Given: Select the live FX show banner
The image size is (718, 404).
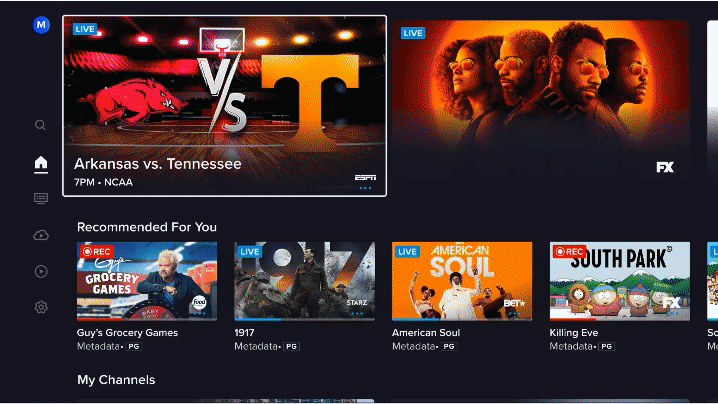Looking at the screenshot, I should coord(541,101).
